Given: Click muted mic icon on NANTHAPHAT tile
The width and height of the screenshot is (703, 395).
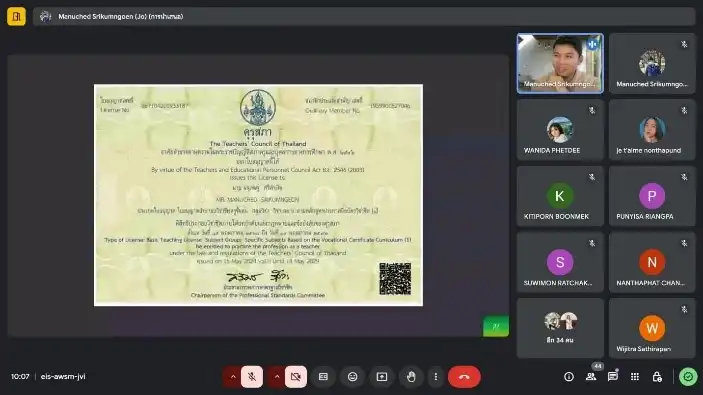Looking at the screenshot, I should [x=684, y=243].
